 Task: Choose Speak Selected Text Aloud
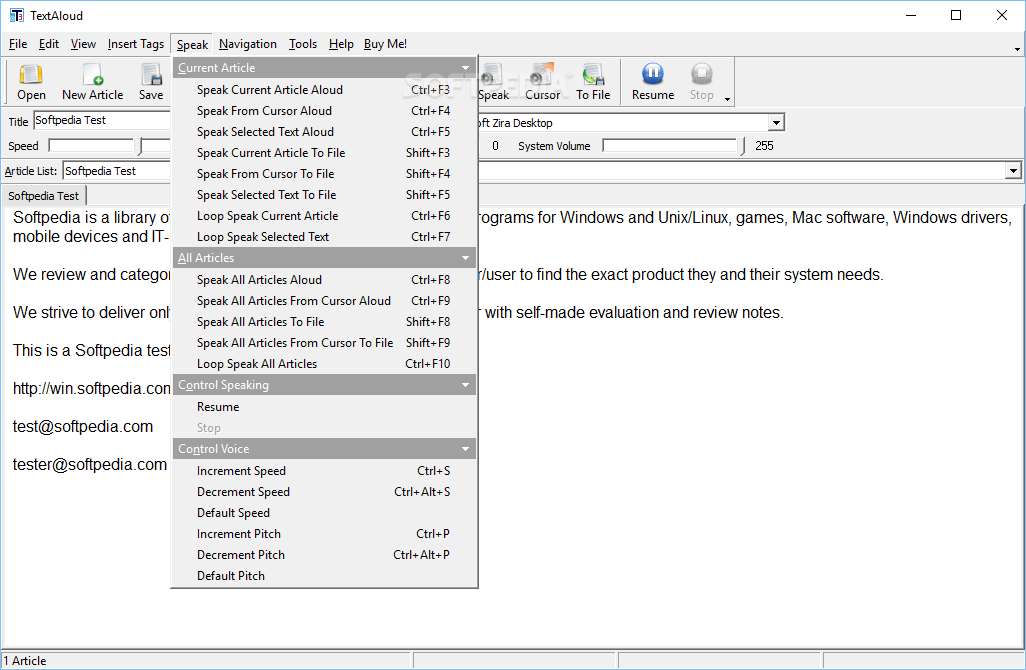pos(324,132)
